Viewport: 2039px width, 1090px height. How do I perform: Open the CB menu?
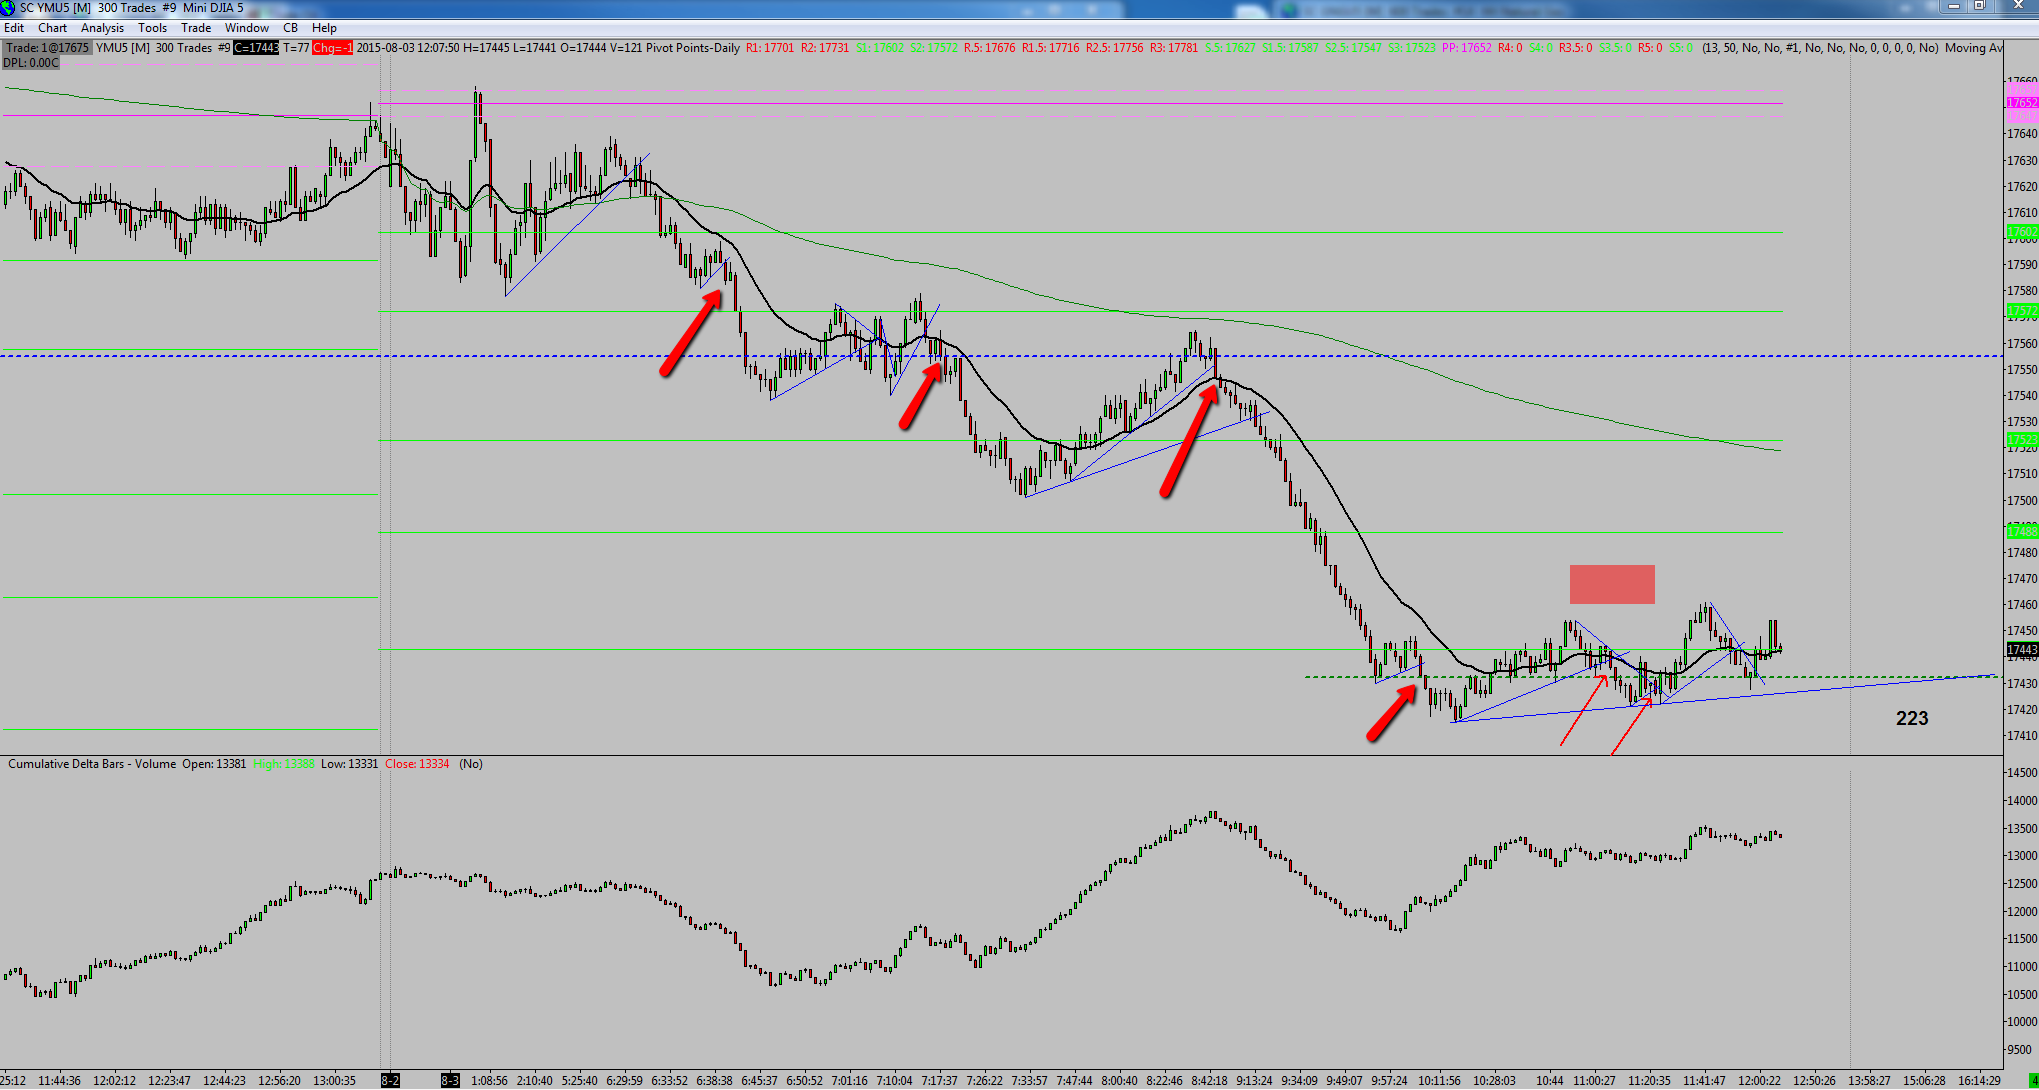coord(290,28)
